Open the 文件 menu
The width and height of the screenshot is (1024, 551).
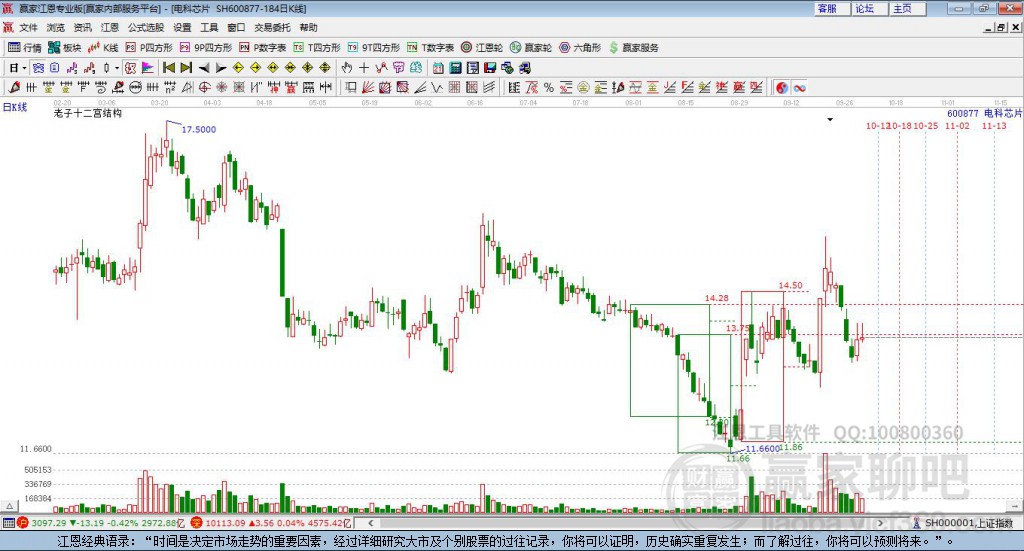[x=28, y=27]
